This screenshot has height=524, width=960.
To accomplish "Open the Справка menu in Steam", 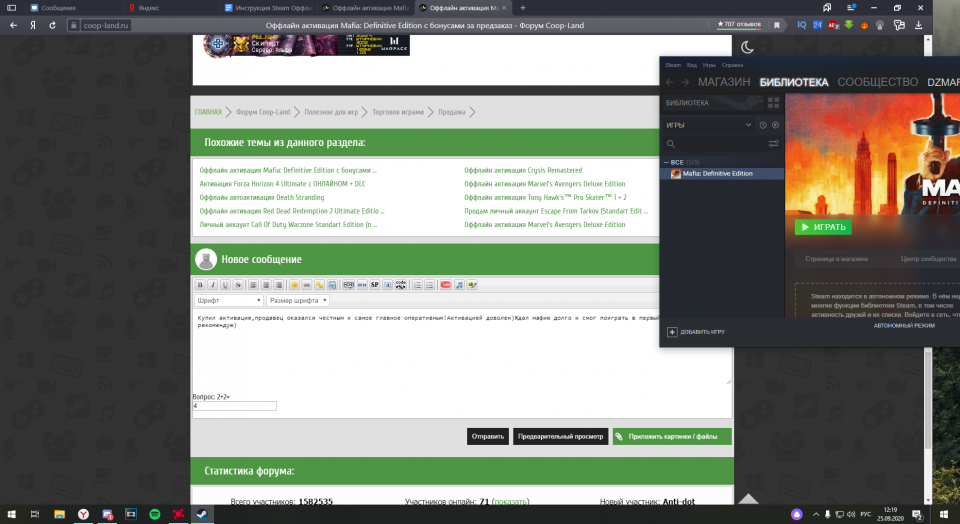I will tap(732, 65).
